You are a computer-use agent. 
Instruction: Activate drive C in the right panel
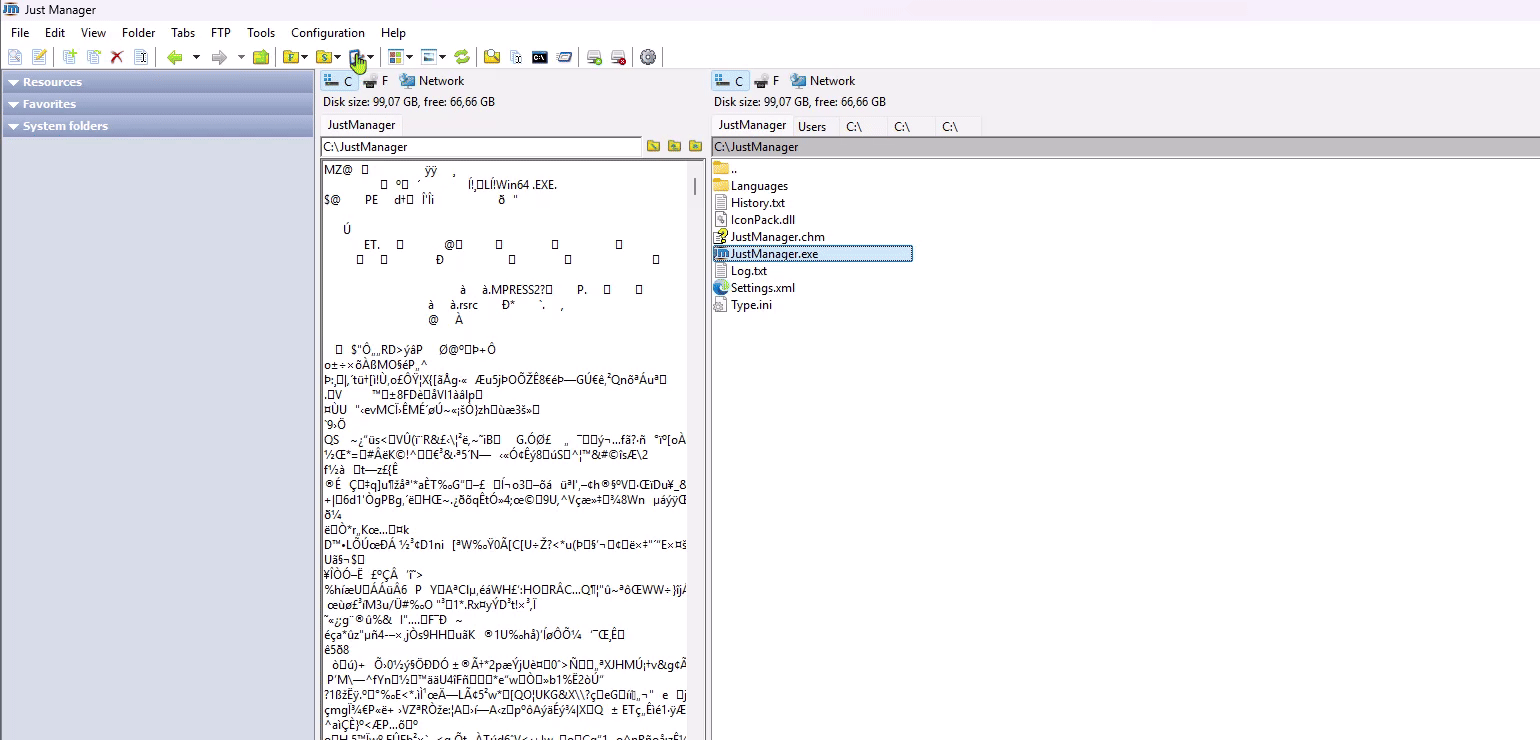coord(730,80)
